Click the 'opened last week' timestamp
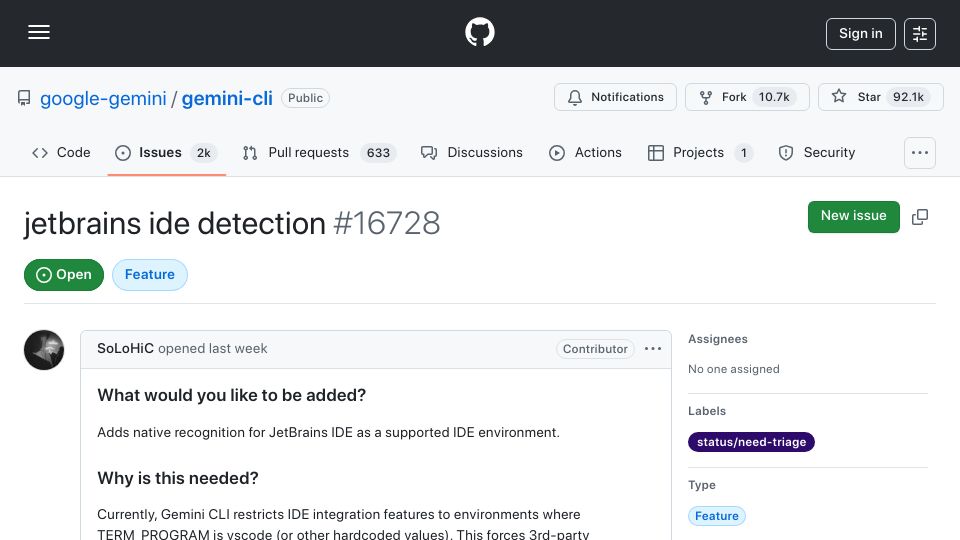Viewport: 960px width, 540px height. click(213, 348)
